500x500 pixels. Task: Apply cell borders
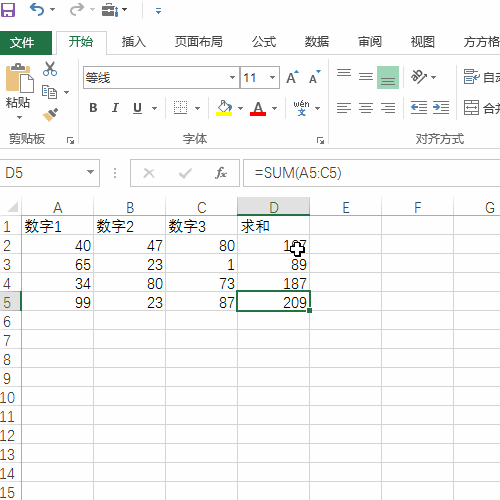pyautogui.click(x=180, y=108)
